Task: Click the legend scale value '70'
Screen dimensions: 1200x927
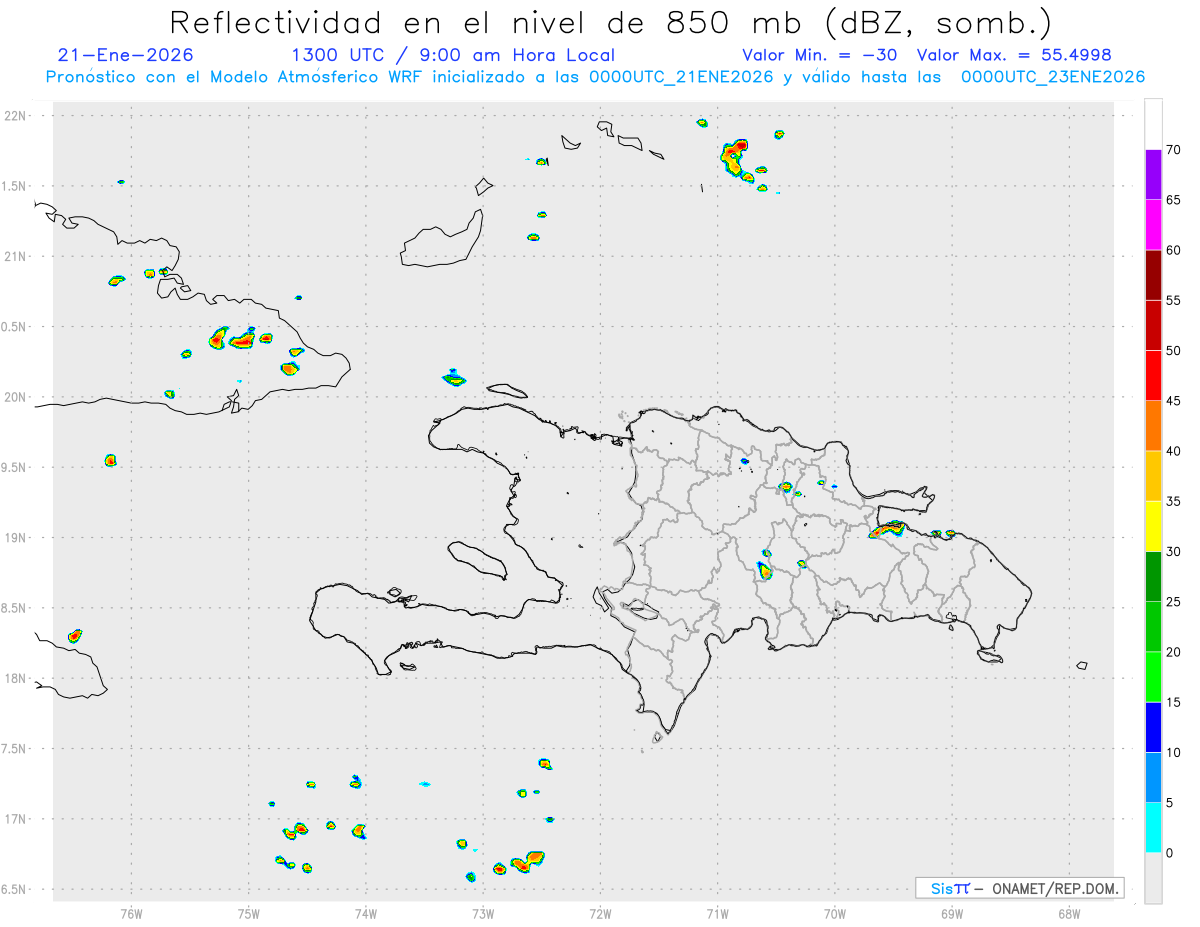Action: tap(1174, 150)
